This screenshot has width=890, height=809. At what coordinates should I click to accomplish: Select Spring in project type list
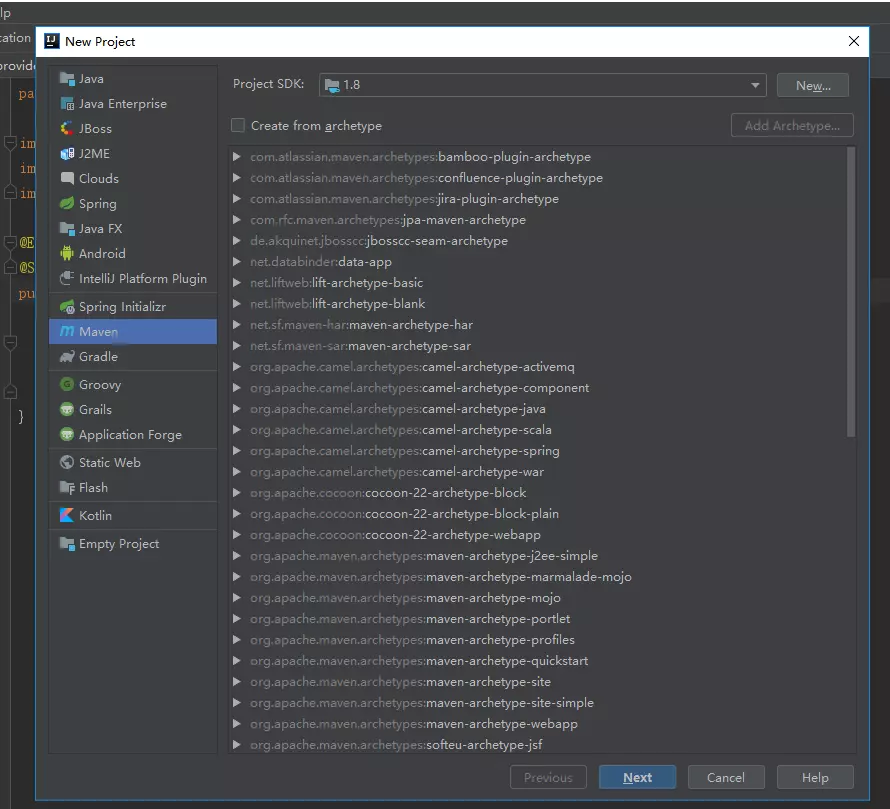(x=133, y=204)
